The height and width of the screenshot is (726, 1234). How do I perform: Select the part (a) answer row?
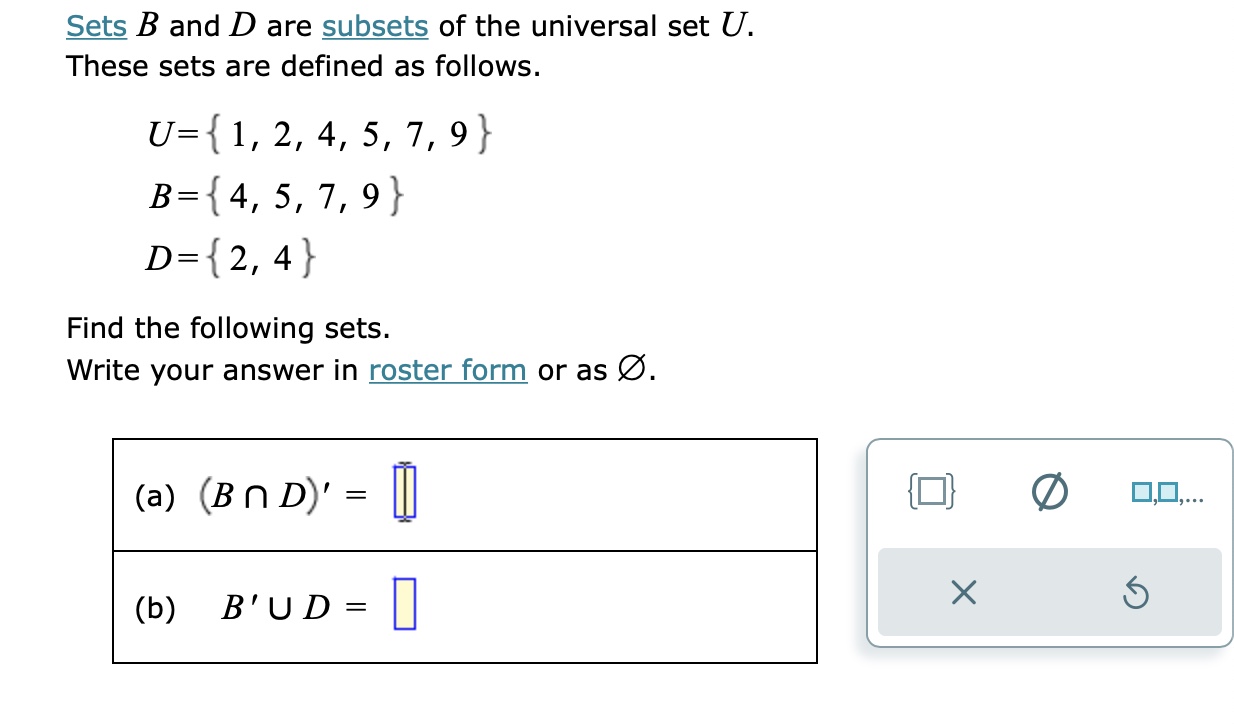coord(465,494)
